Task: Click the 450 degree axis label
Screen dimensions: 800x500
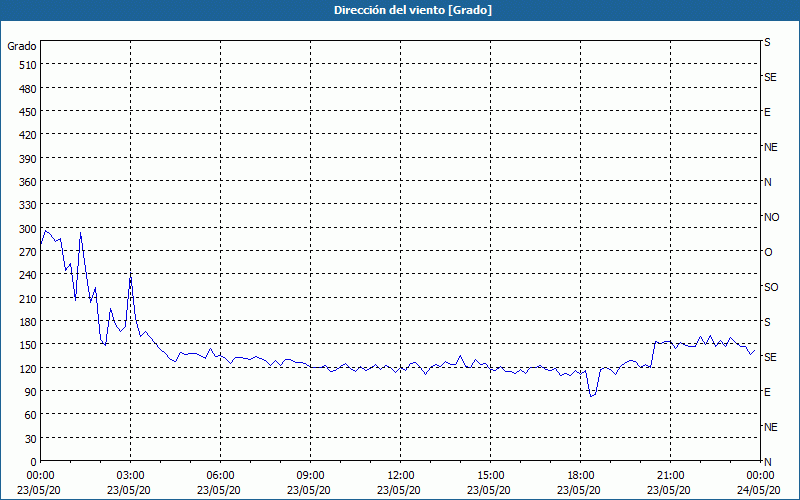Action: (28, 112)
